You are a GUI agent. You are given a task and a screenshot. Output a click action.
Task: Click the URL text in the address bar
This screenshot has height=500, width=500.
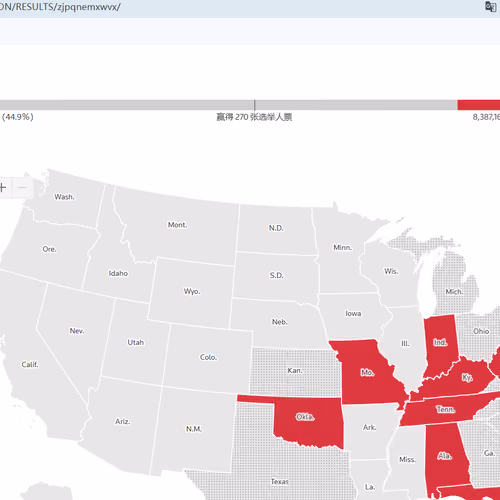pyautogui.click(x=60, y=7)
